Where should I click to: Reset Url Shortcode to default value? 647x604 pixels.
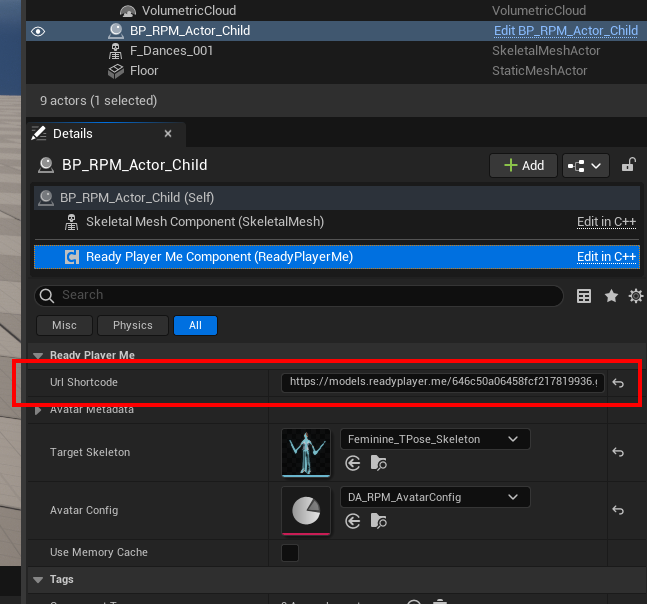618,383
